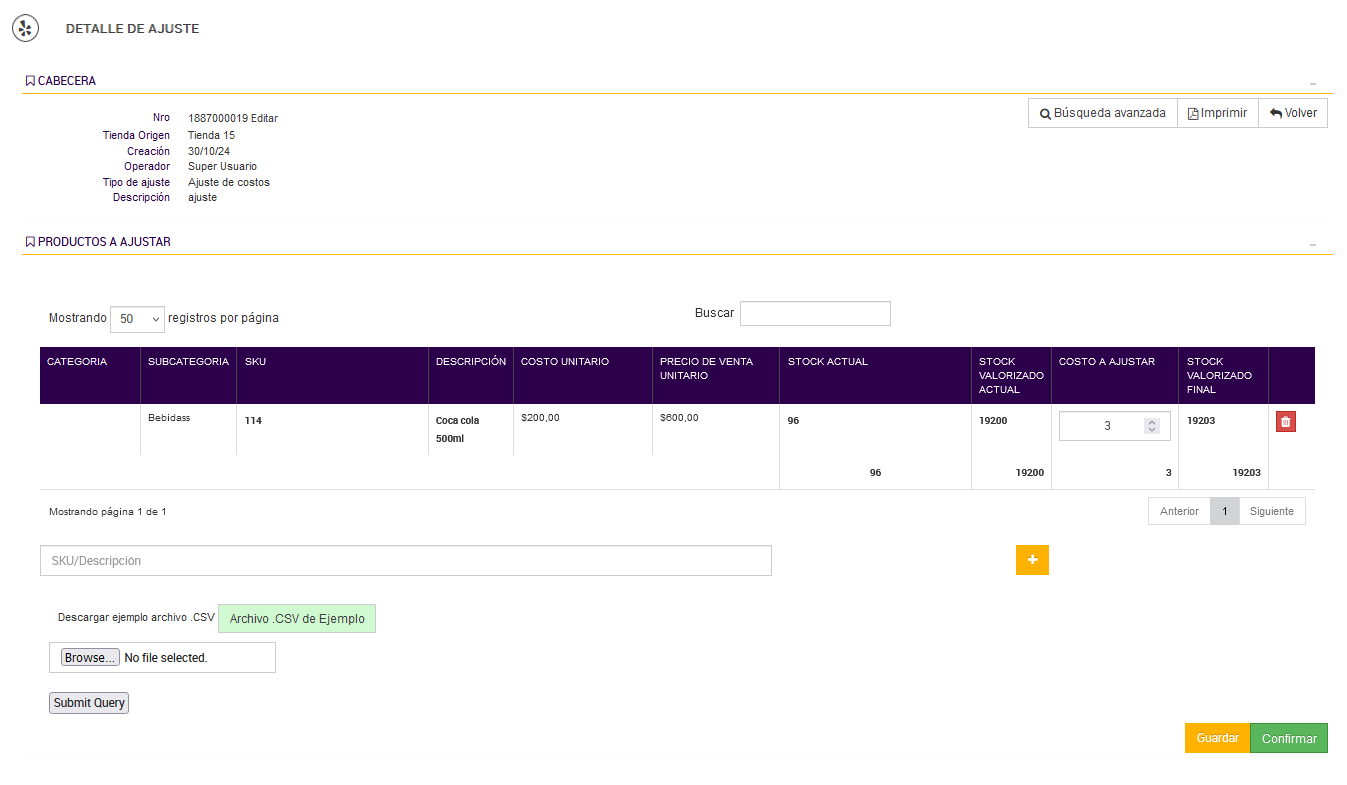Viewport: 1347px width, 785px height.
Task: Sort by Categoria column header
Action: point(77,362)
